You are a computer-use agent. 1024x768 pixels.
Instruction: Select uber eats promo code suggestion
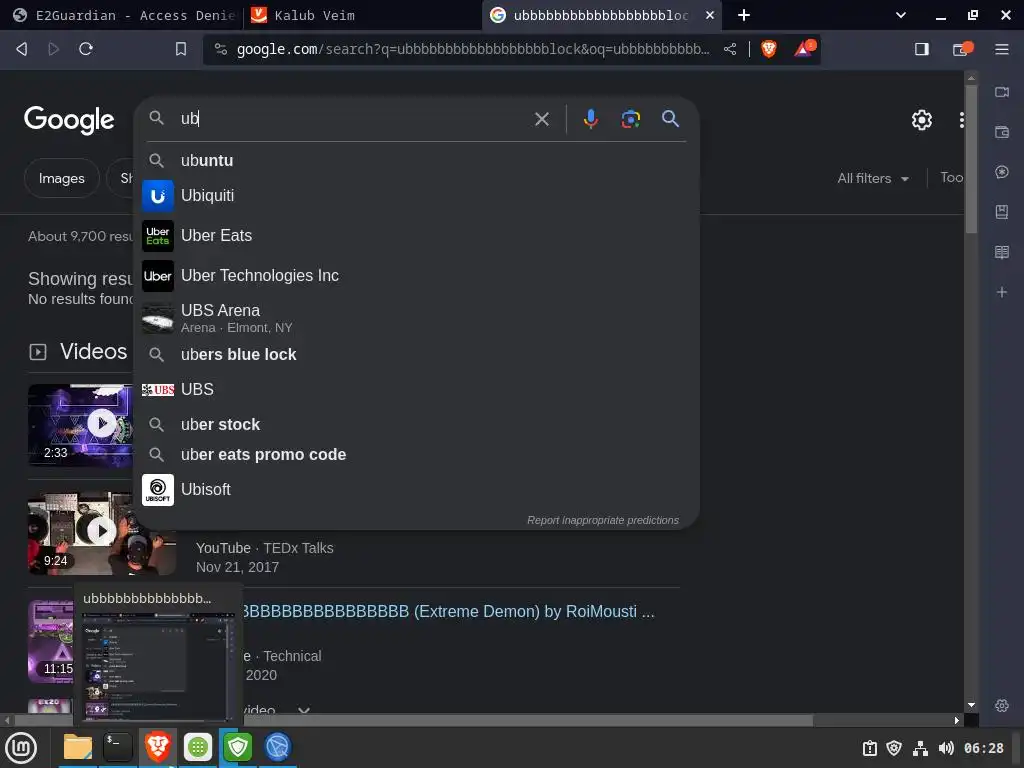pos(416,455)
